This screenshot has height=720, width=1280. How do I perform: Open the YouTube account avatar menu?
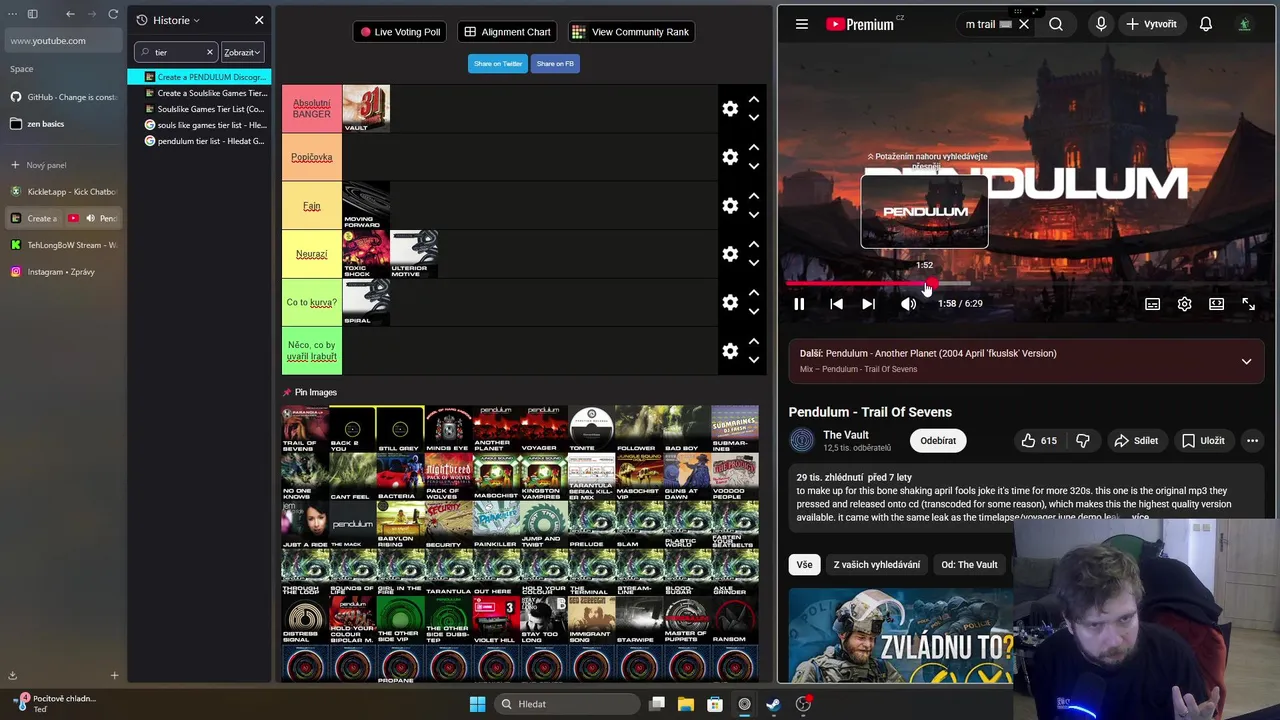click(1244, 24)
